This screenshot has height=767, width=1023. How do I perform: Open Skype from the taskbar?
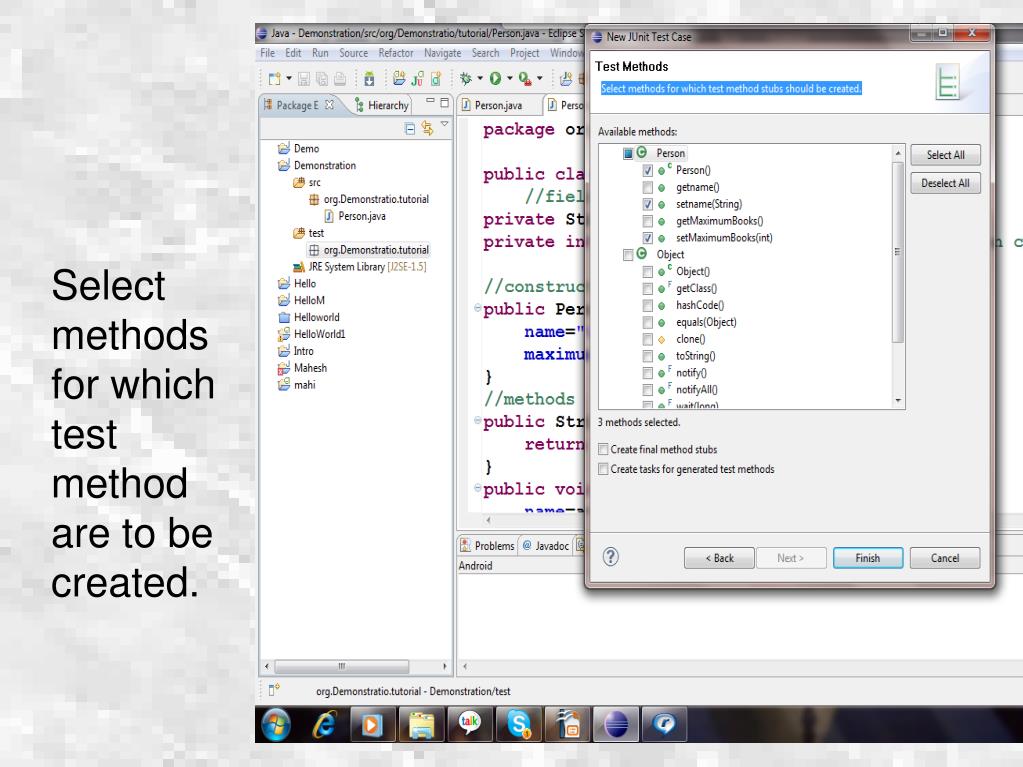[519, 724]
